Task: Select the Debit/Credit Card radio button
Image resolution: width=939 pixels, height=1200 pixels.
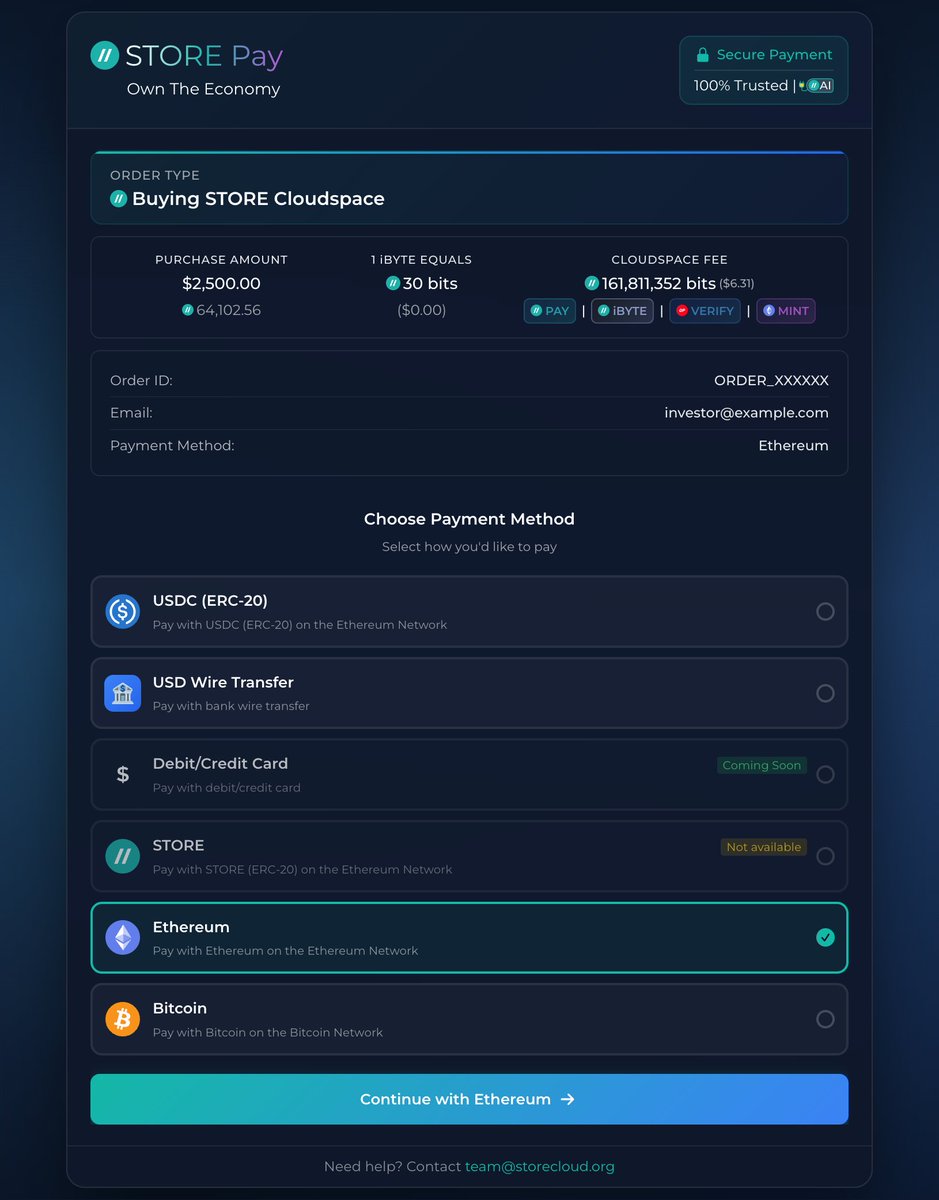Action: (x=825, y=774)
